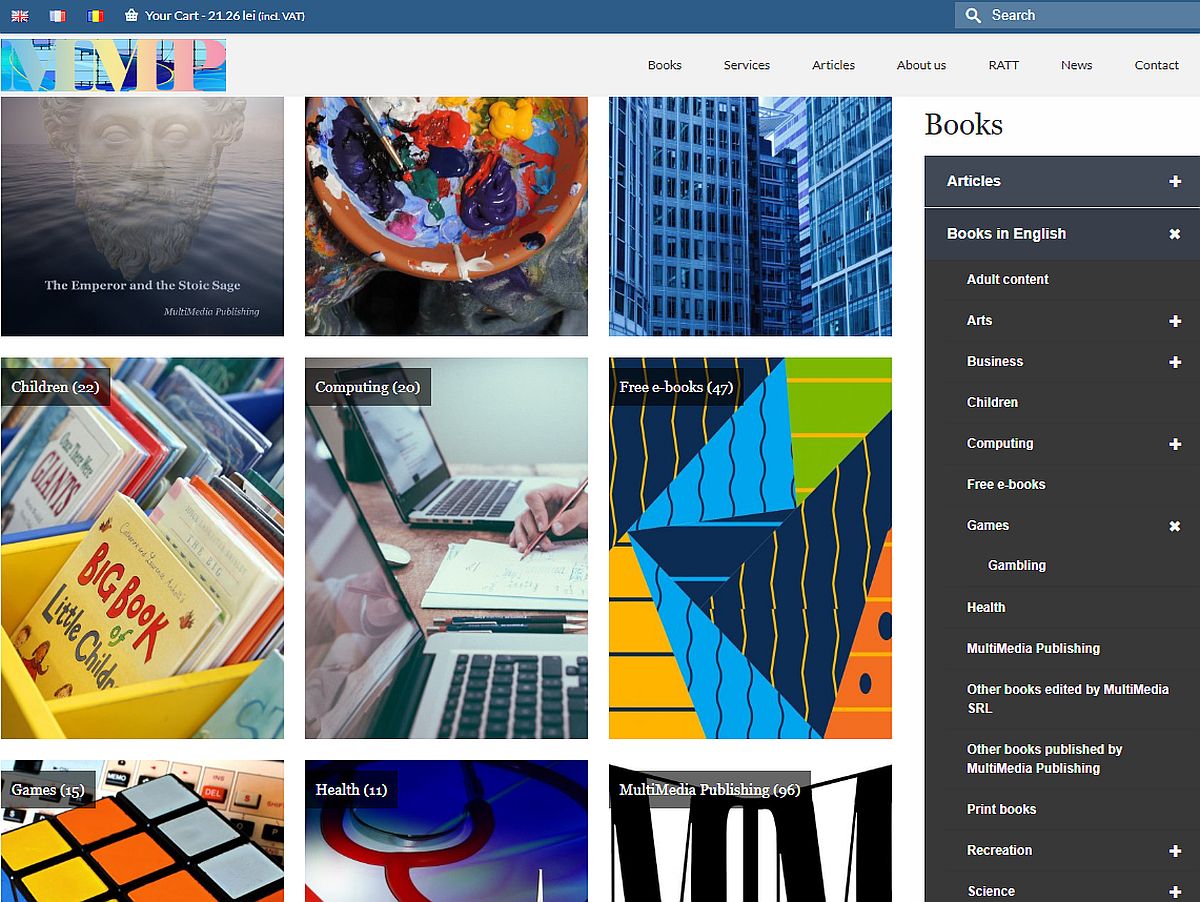
Task: Open the Contact menu item
Action: [1156, 65]
